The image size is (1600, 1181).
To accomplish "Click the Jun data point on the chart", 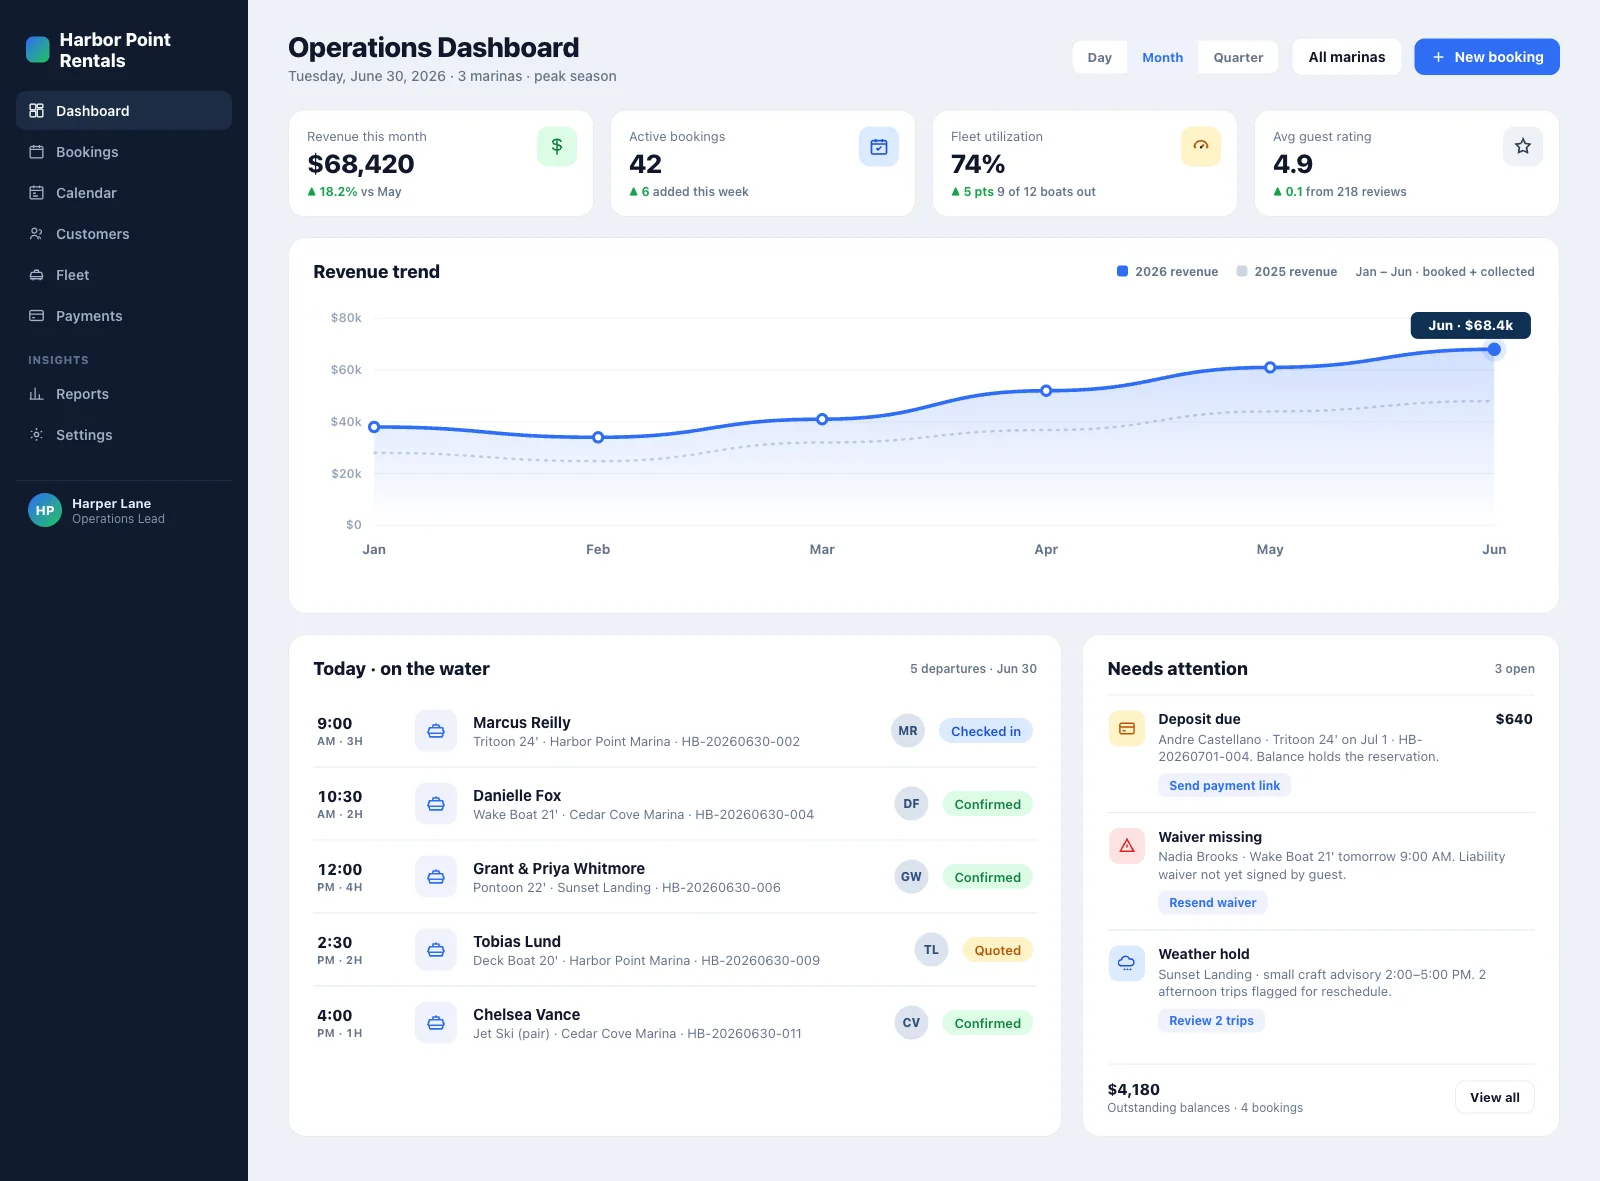I will click(x=1494, y=349).
